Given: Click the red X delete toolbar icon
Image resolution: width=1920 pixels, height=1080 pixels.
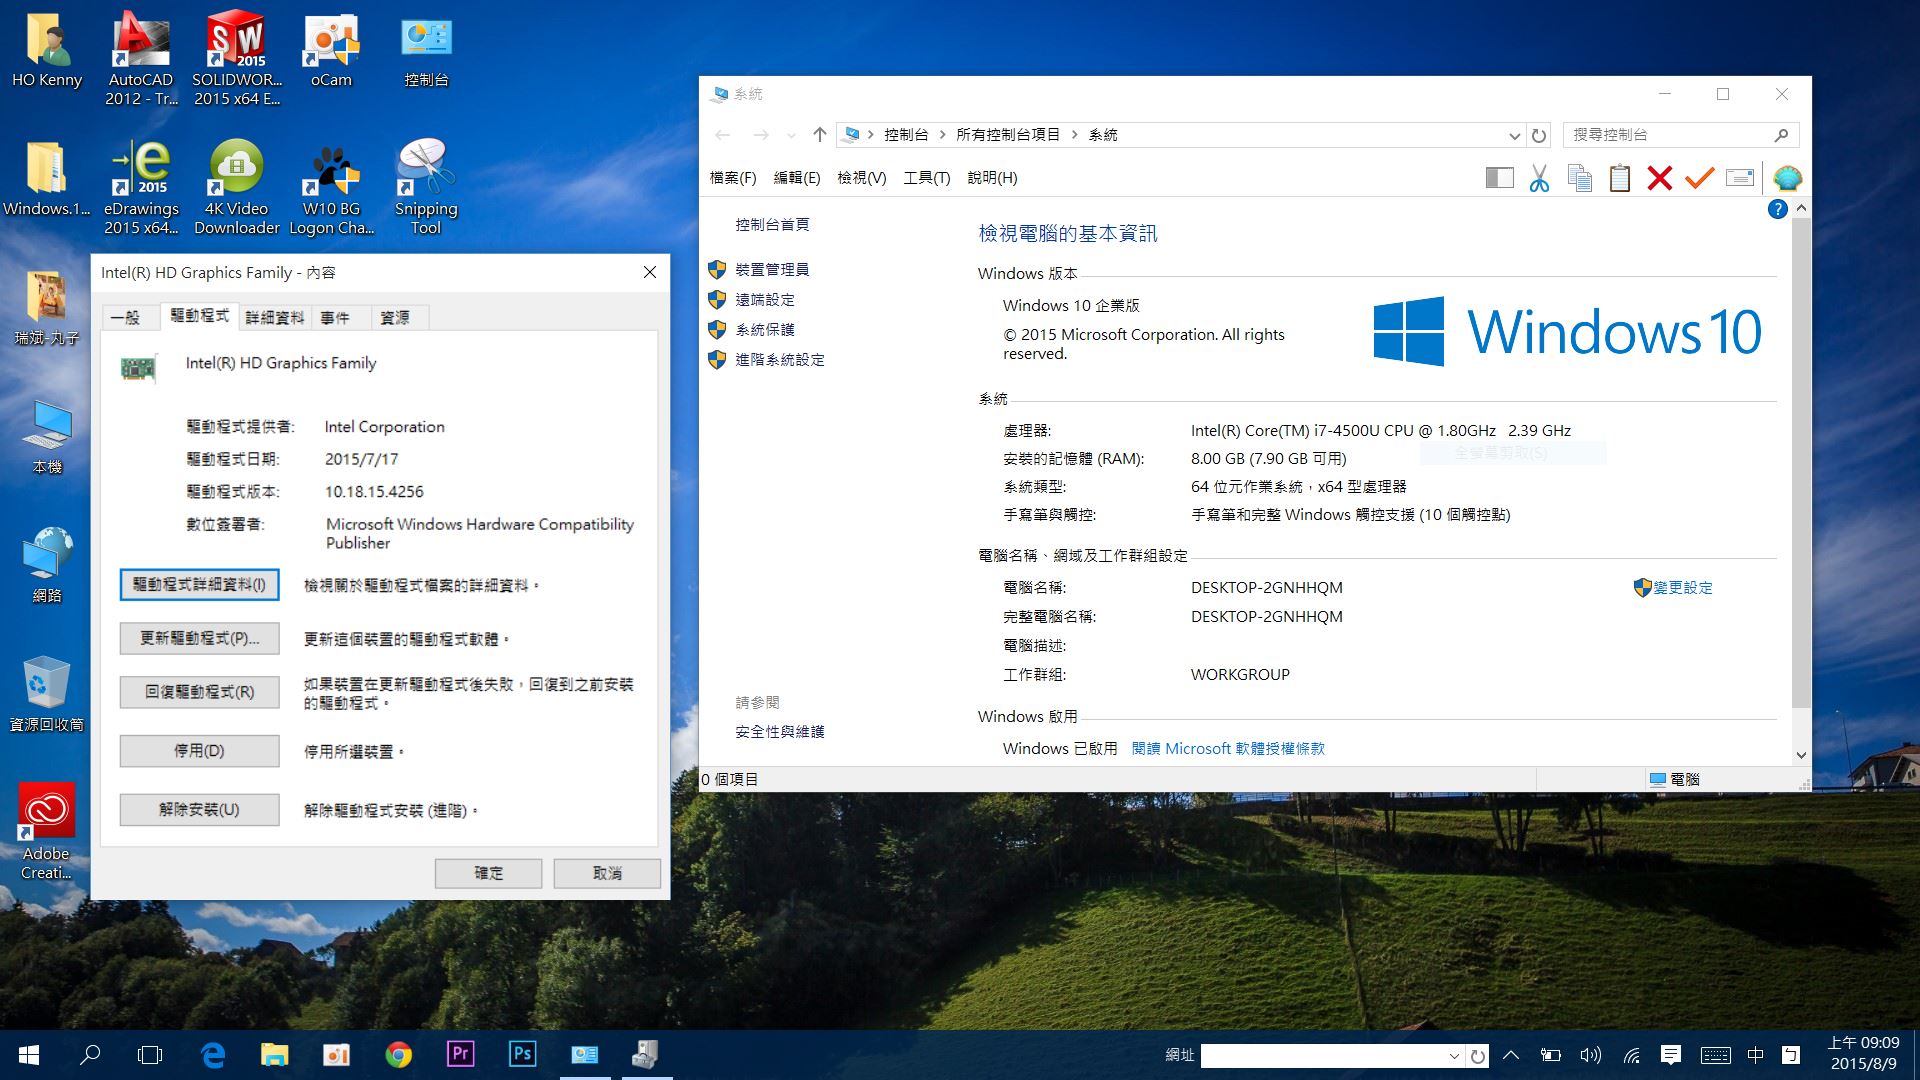Looking at the screenshot, I should pos(1659,179).
